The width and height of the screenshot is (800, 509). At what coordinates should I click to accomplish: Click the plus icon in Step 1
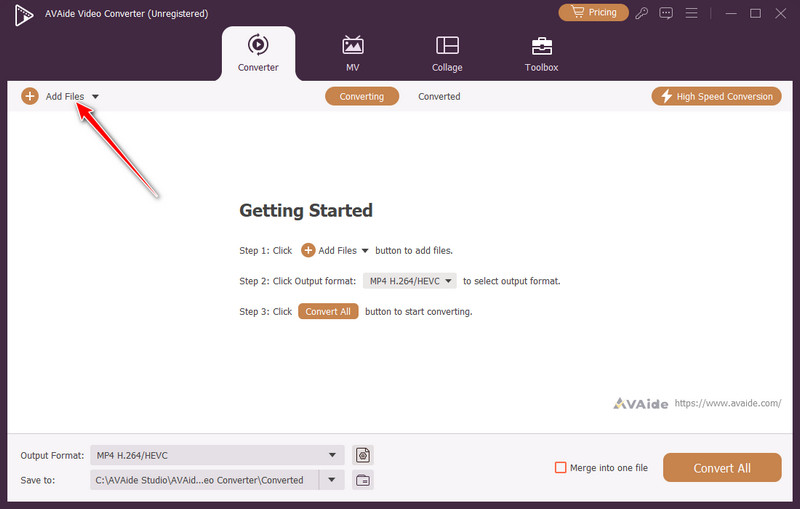point(308,250)
